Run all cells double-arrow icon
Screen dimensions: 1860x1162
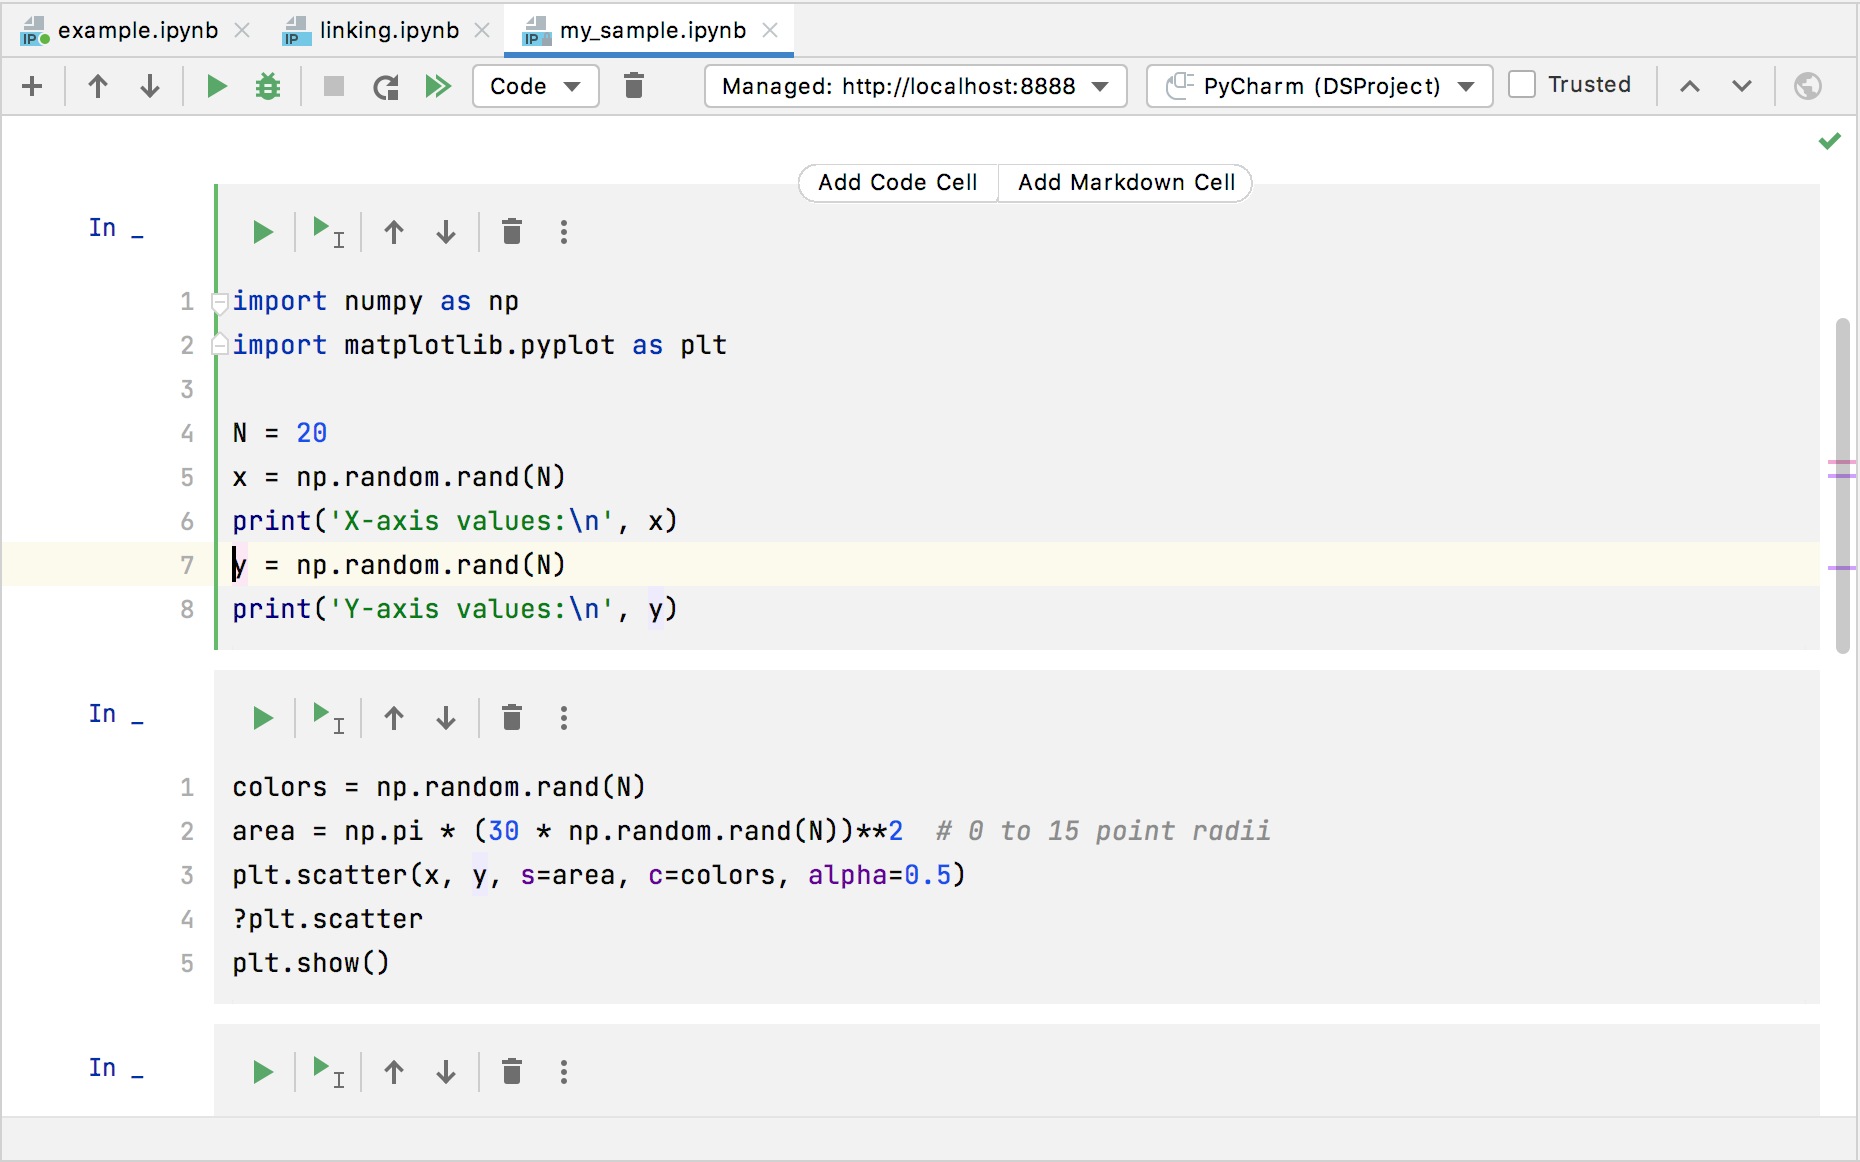[438, 86]
